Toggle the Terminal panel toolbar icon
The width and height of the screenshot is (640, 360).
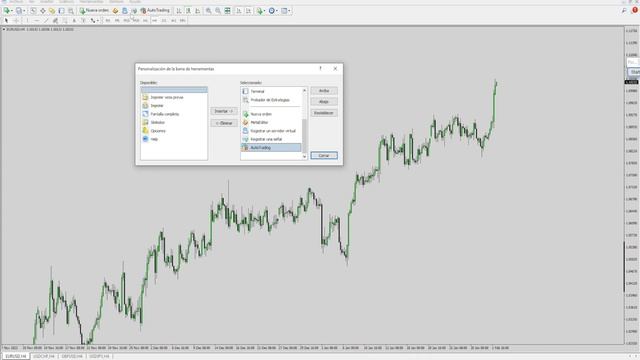pos(61,11)
